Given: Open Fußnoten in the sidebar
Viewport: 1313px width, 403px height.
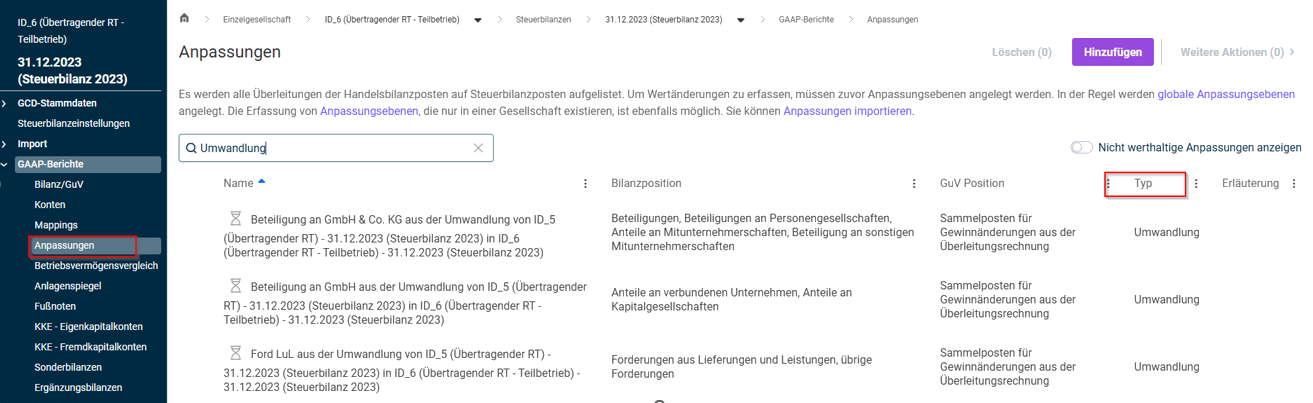Looking at the screenshot, I should [55, 307].
